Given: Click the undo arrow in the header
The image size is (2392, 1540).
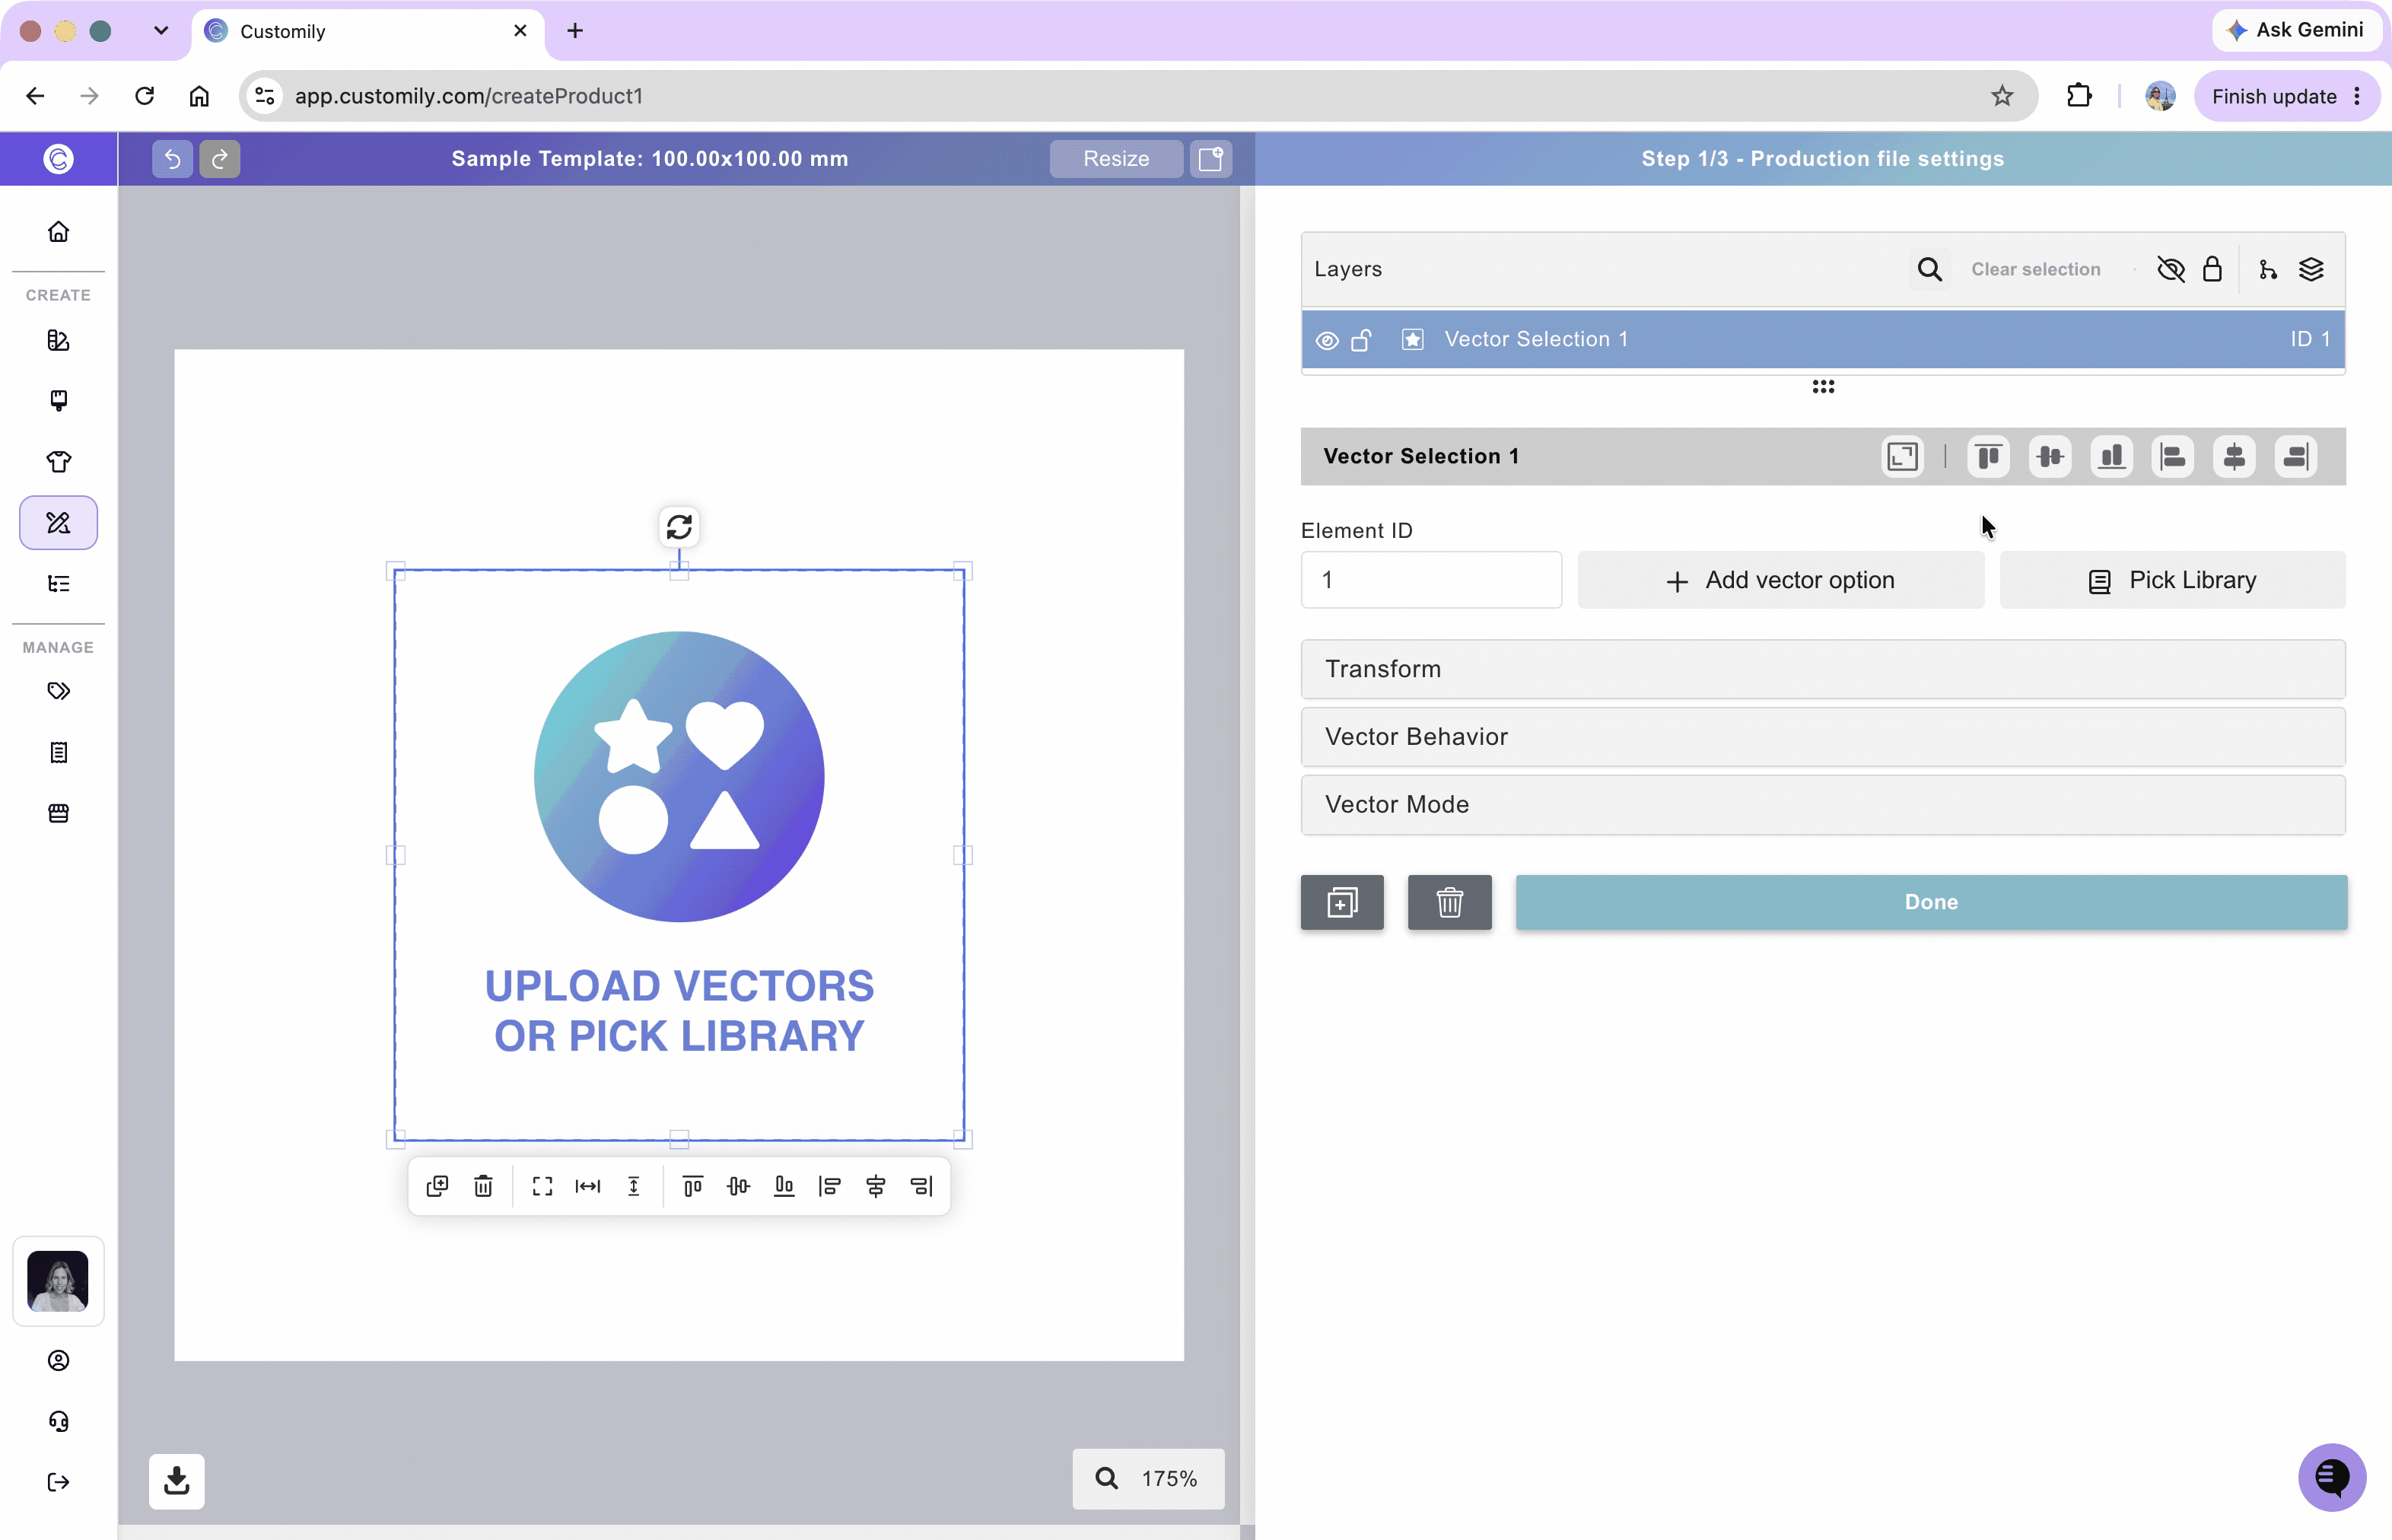Looking at the screenshot, I should tap(172, 159).
